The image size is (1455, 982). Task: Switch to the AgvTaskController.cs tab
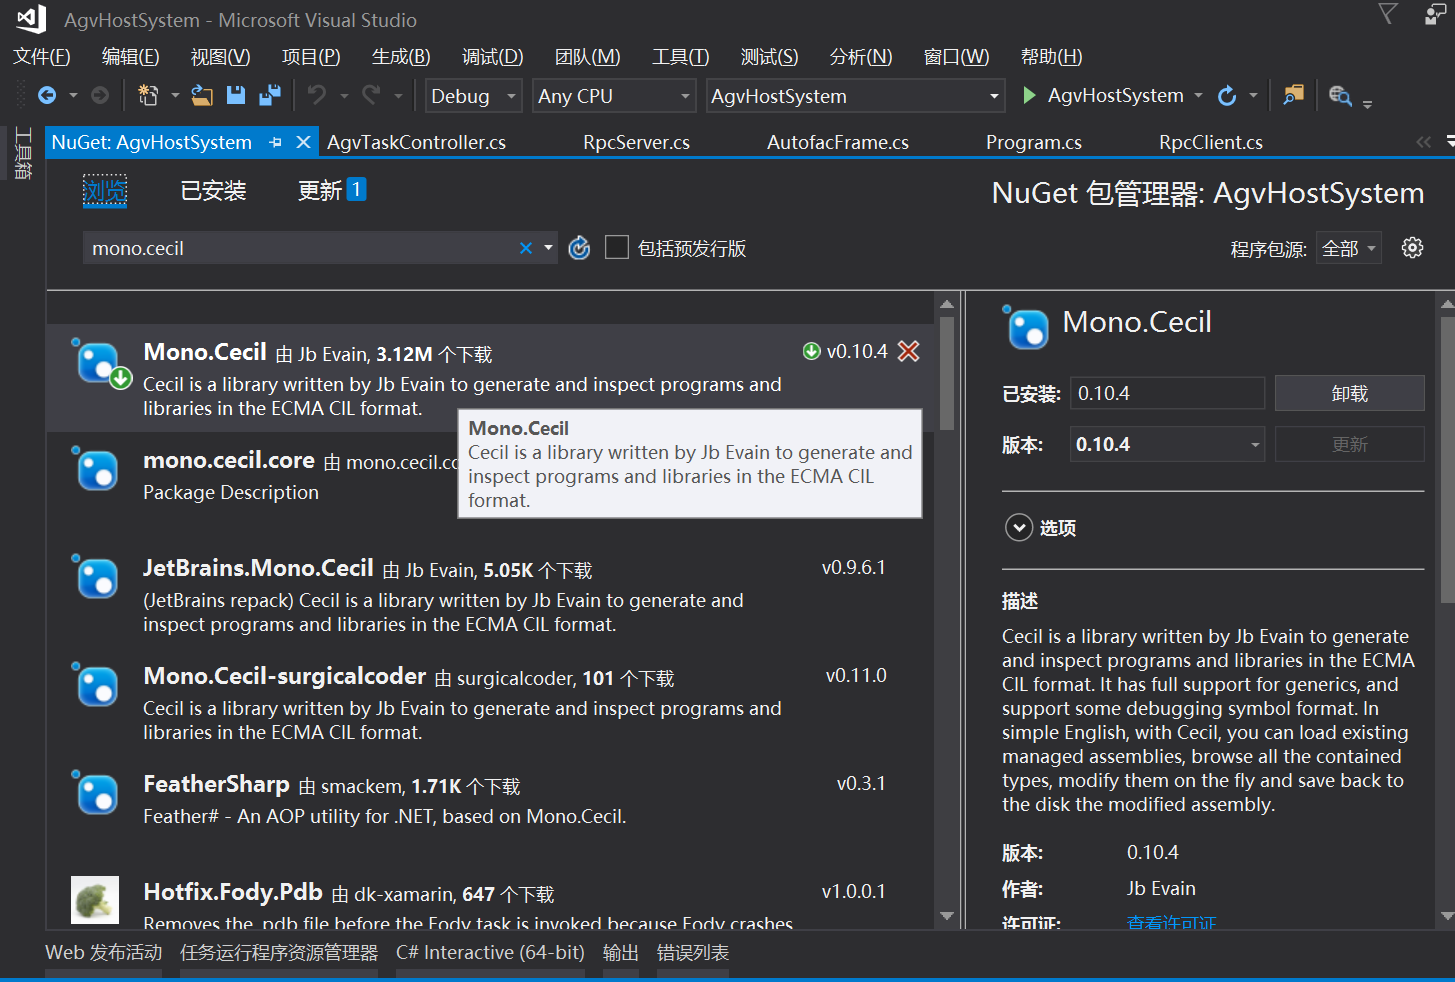coord(416,143)
